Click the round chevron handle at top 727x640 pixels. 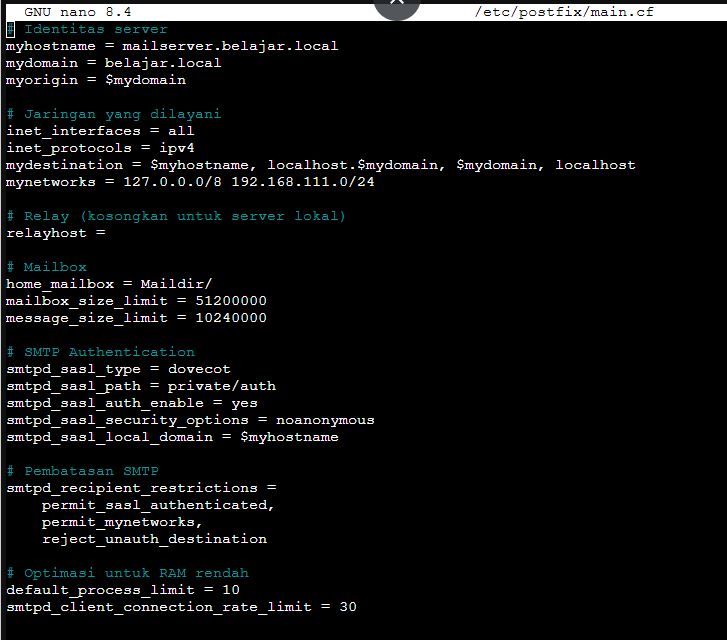(397, 5)
